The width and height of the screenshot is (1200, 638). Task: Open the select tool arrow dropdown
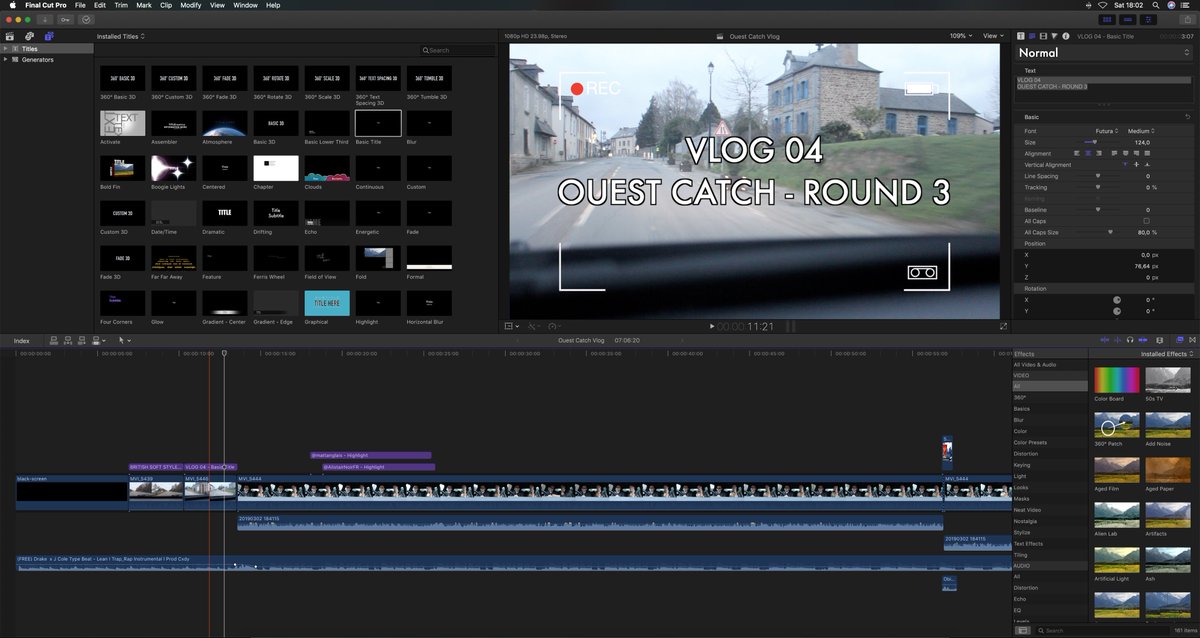[124, 340]
